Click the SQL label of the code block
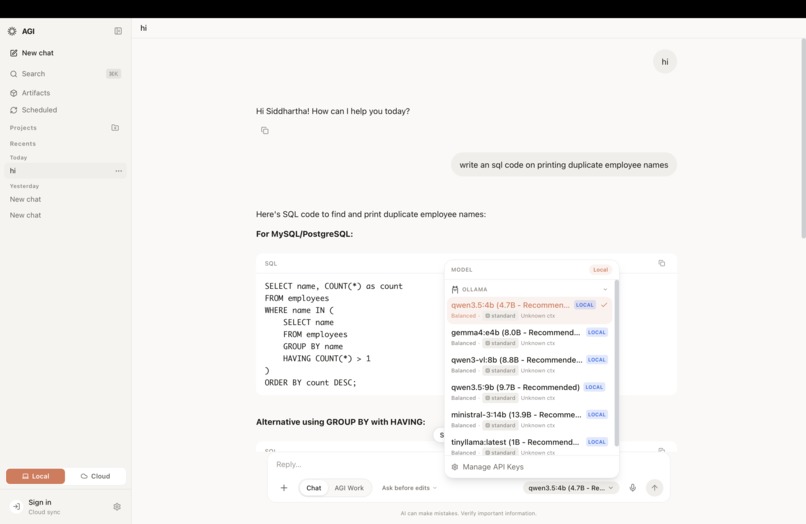The width and height of the screenshot is (806, 524). click(x=271, y=263)
